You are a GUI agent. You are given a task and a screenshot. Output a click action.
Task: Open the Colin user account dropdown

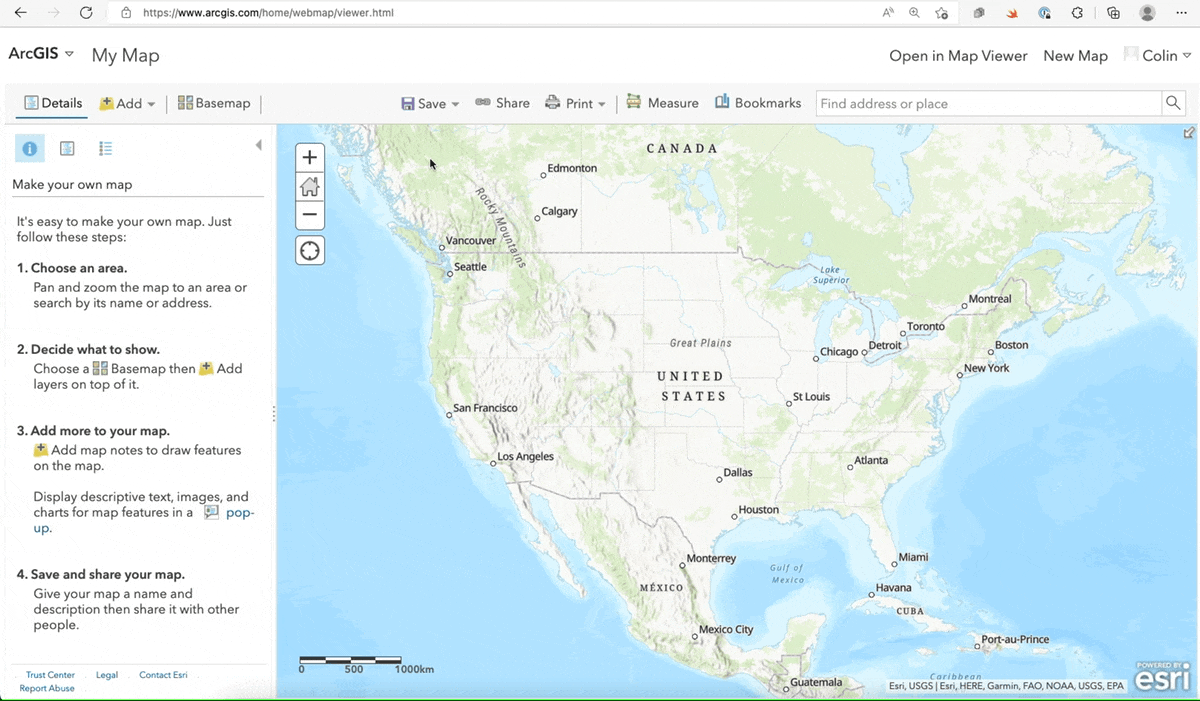[x=1158, y=56]
